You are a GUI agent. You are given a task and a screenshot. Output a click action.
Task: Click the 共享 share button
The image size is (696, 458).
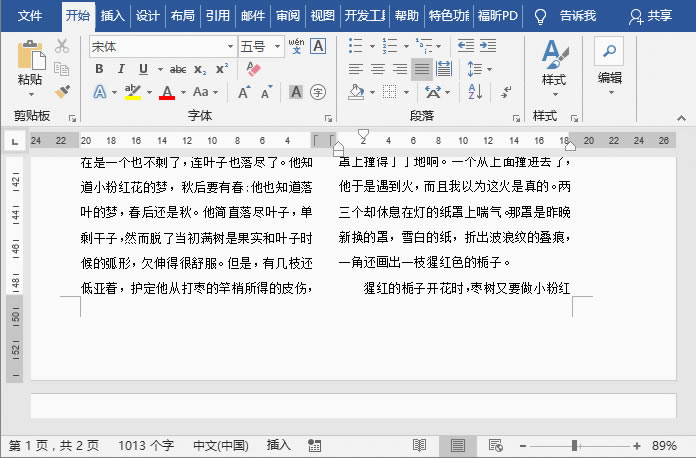pos(651,16)
